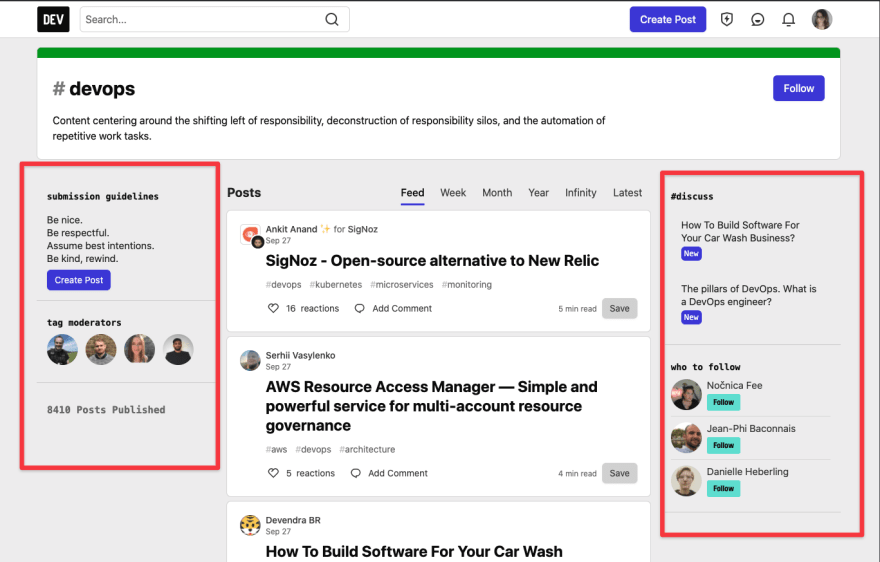This screenshot has height=562, width=880.
Task: Follow Danielle Heberling
Action: point(723,488)
